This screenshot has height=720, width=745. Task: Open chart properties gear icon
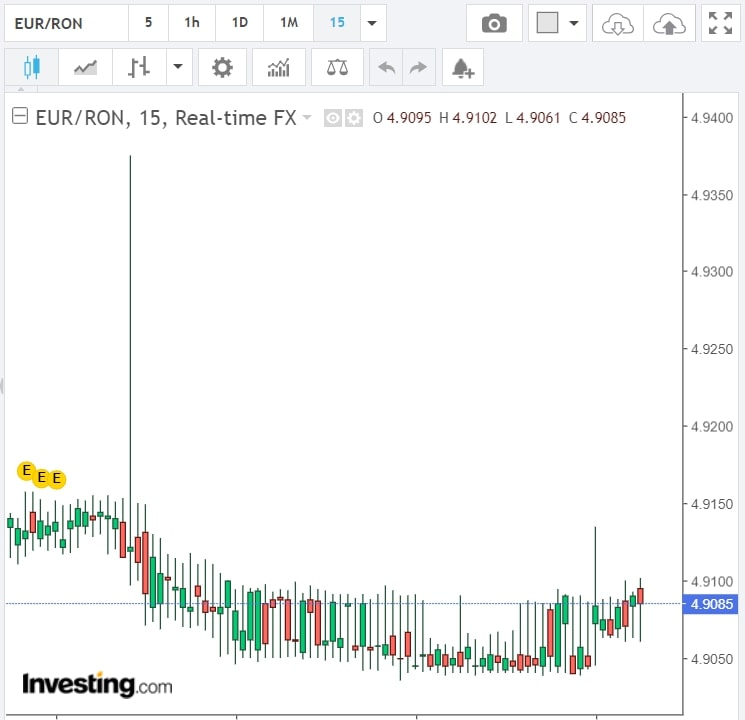[x=222, y=68]
